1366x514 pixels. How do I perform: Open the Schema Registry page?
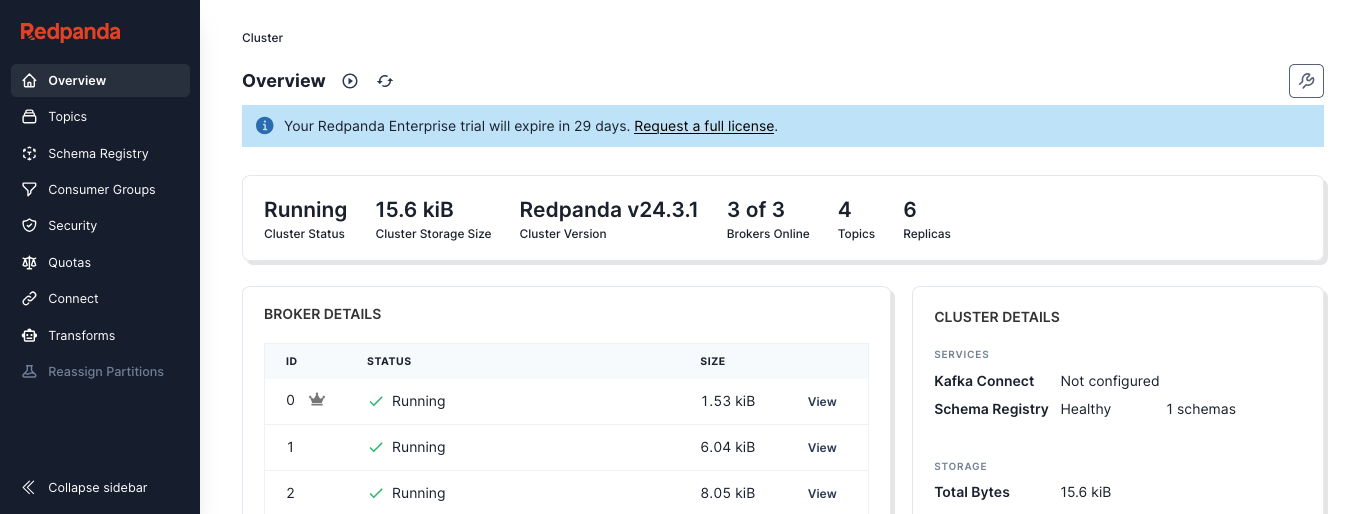click(x=100, y=154)
